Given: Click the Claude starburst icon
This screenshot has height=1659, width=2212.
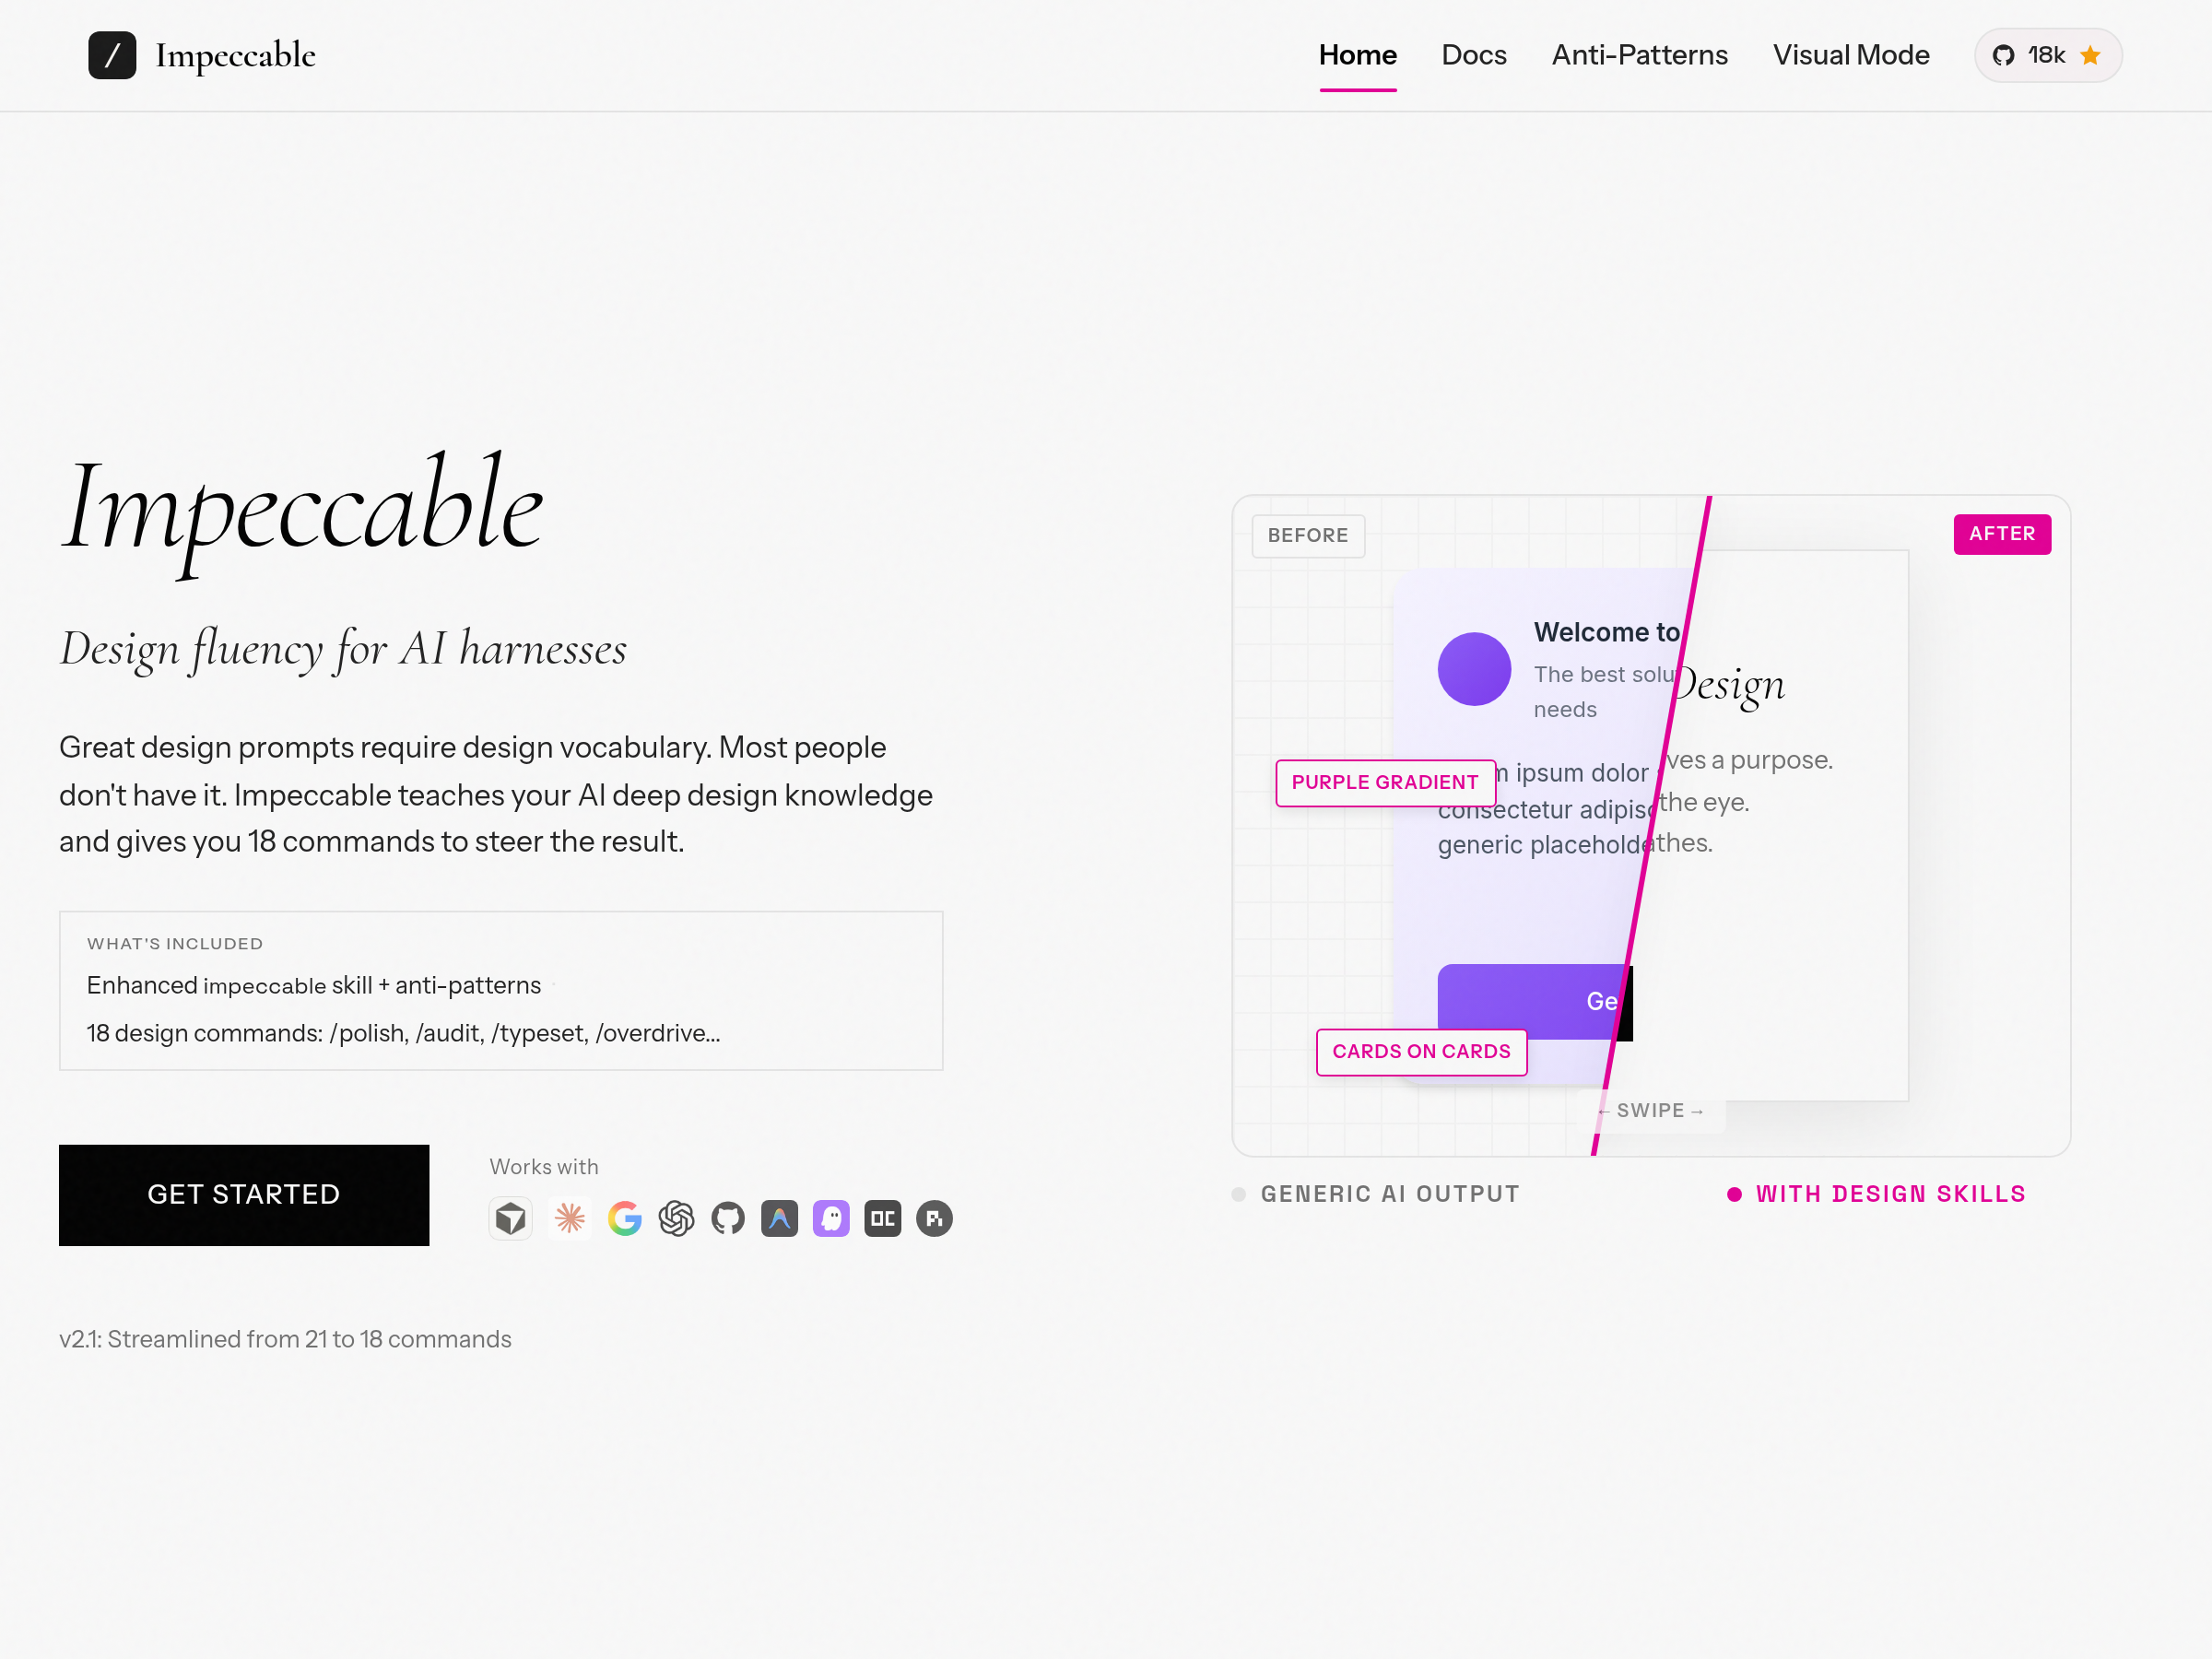Looking at the screenshot, I should coord(570,1218).
